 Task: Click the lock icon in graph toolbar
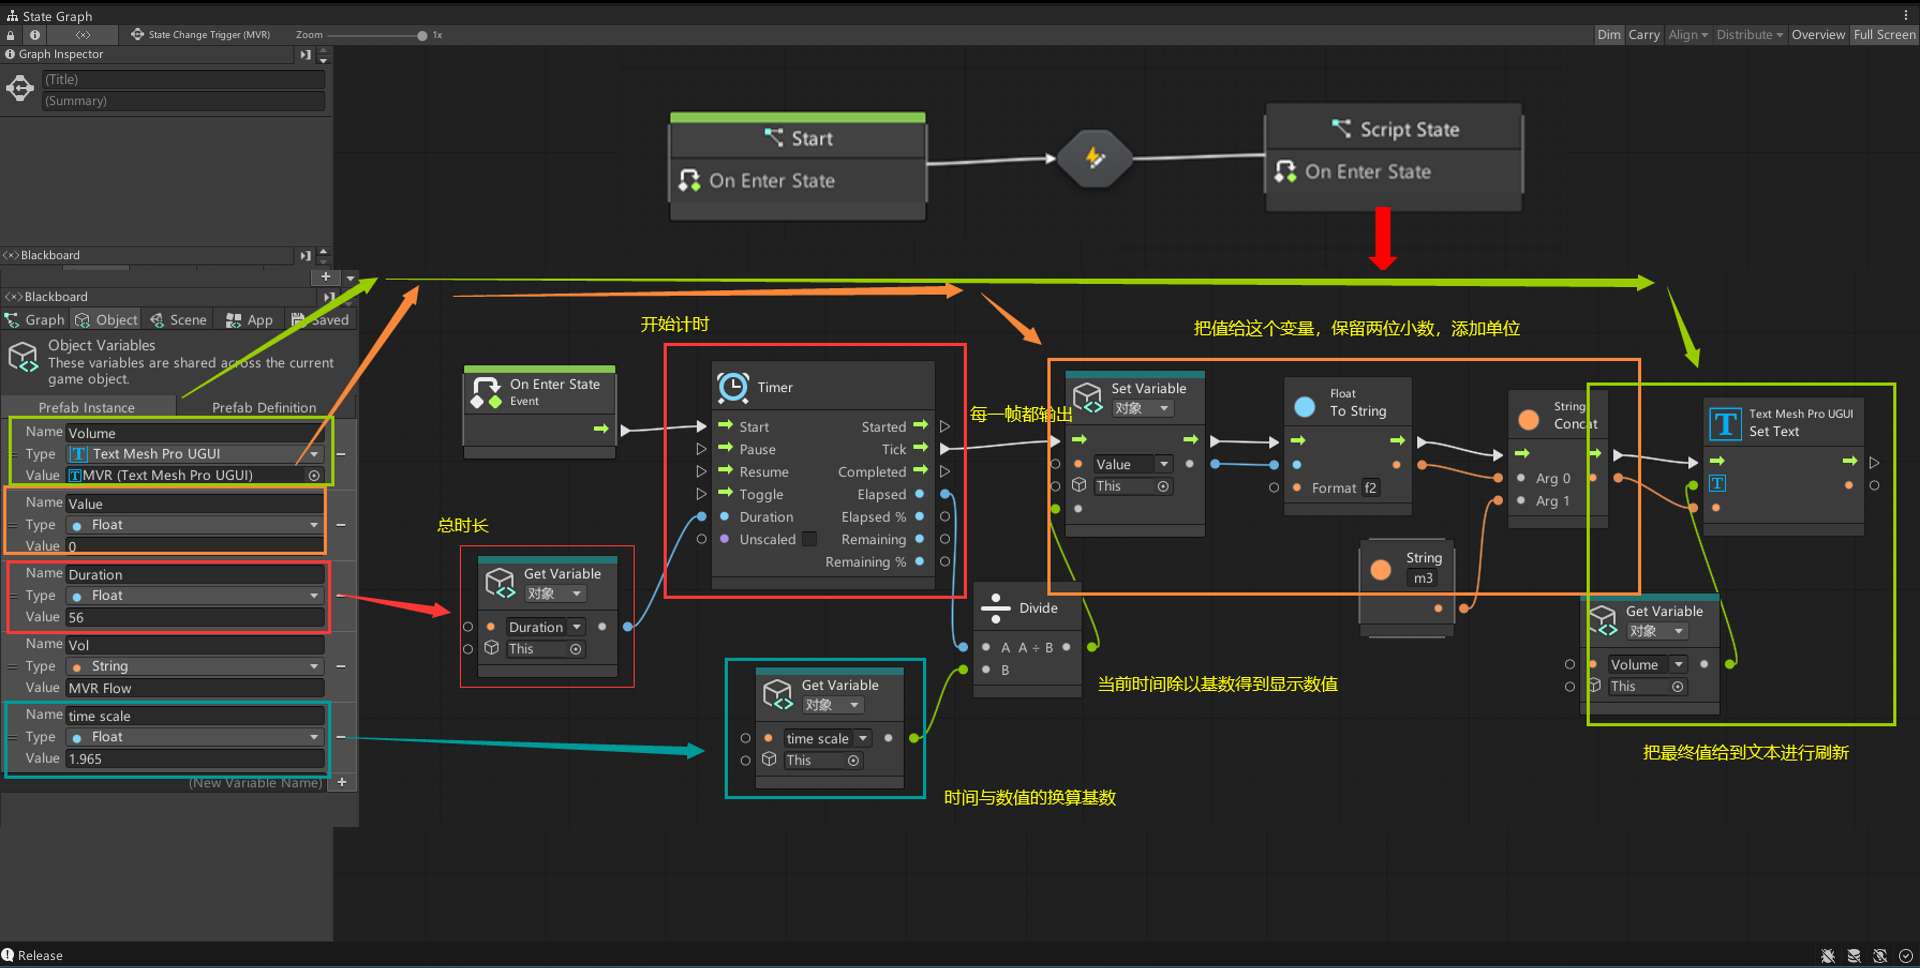tap(11, 35)
